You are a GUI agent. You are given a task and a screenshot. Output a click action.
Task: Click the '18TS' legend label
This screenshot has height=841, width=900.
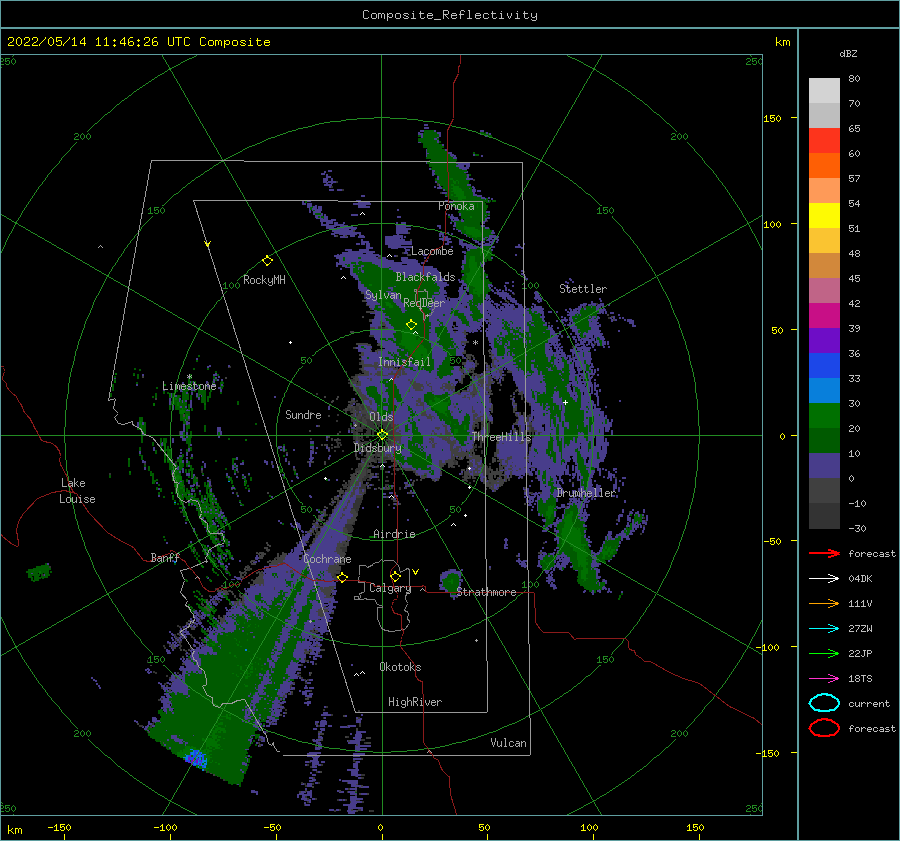click(x=860, y=679)
